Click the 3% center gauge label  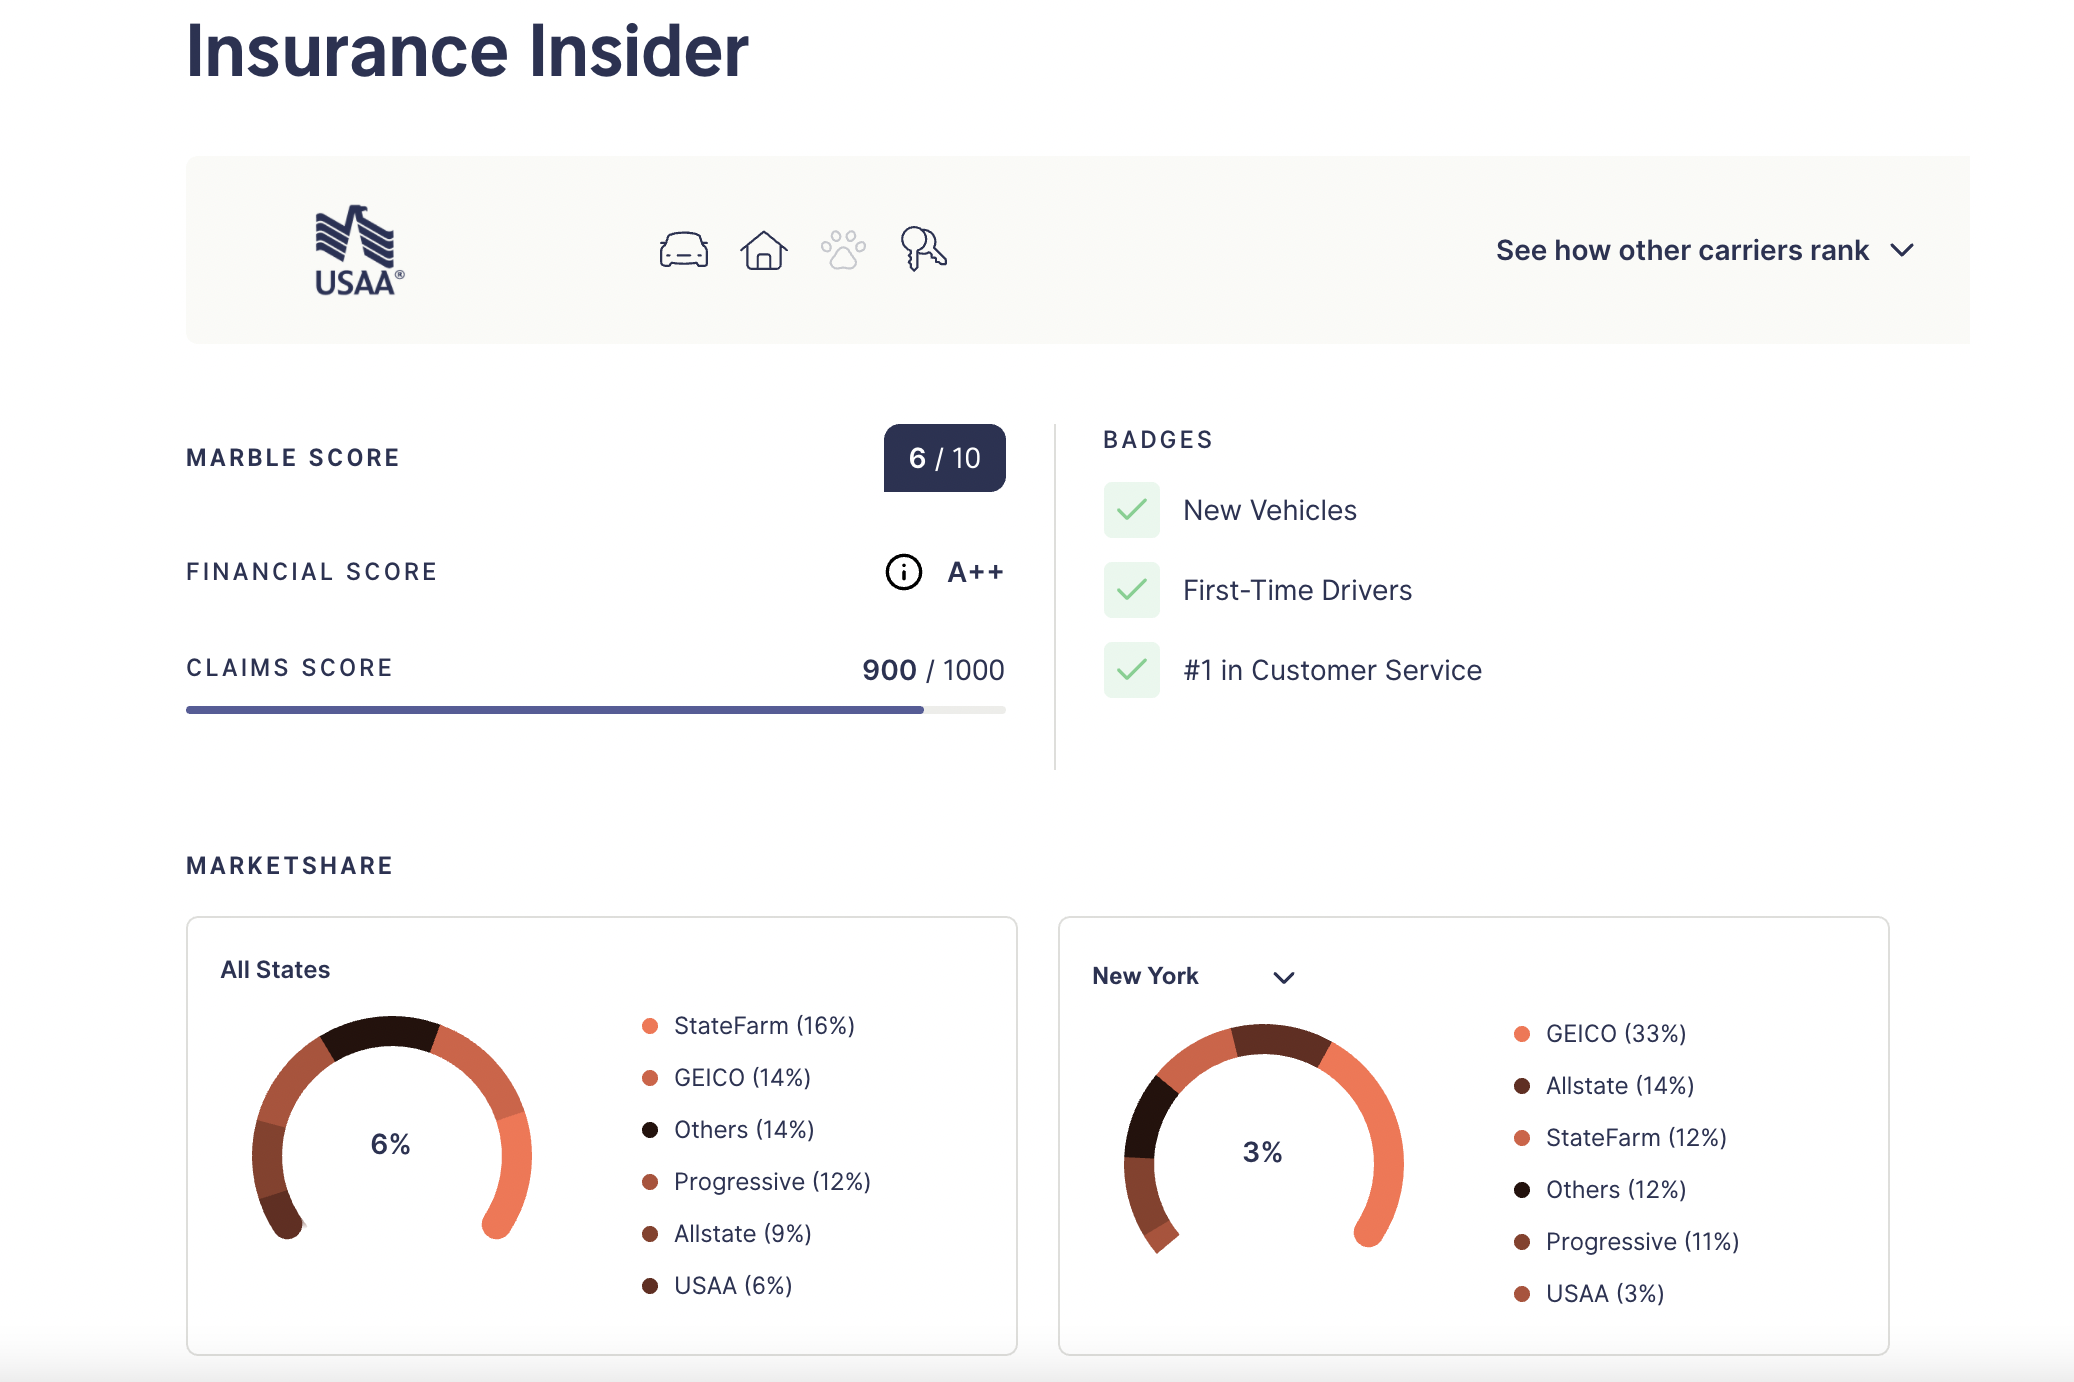pyautogui.click(x=1263, y=1152)
